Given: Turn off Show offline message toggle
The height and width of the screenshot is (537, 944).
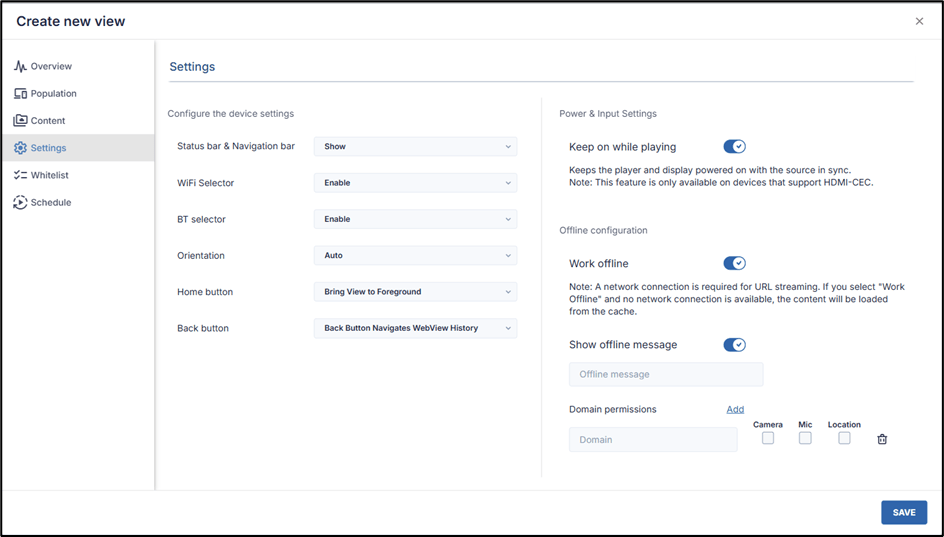Looking at the screenshot, I should point(734,345).
